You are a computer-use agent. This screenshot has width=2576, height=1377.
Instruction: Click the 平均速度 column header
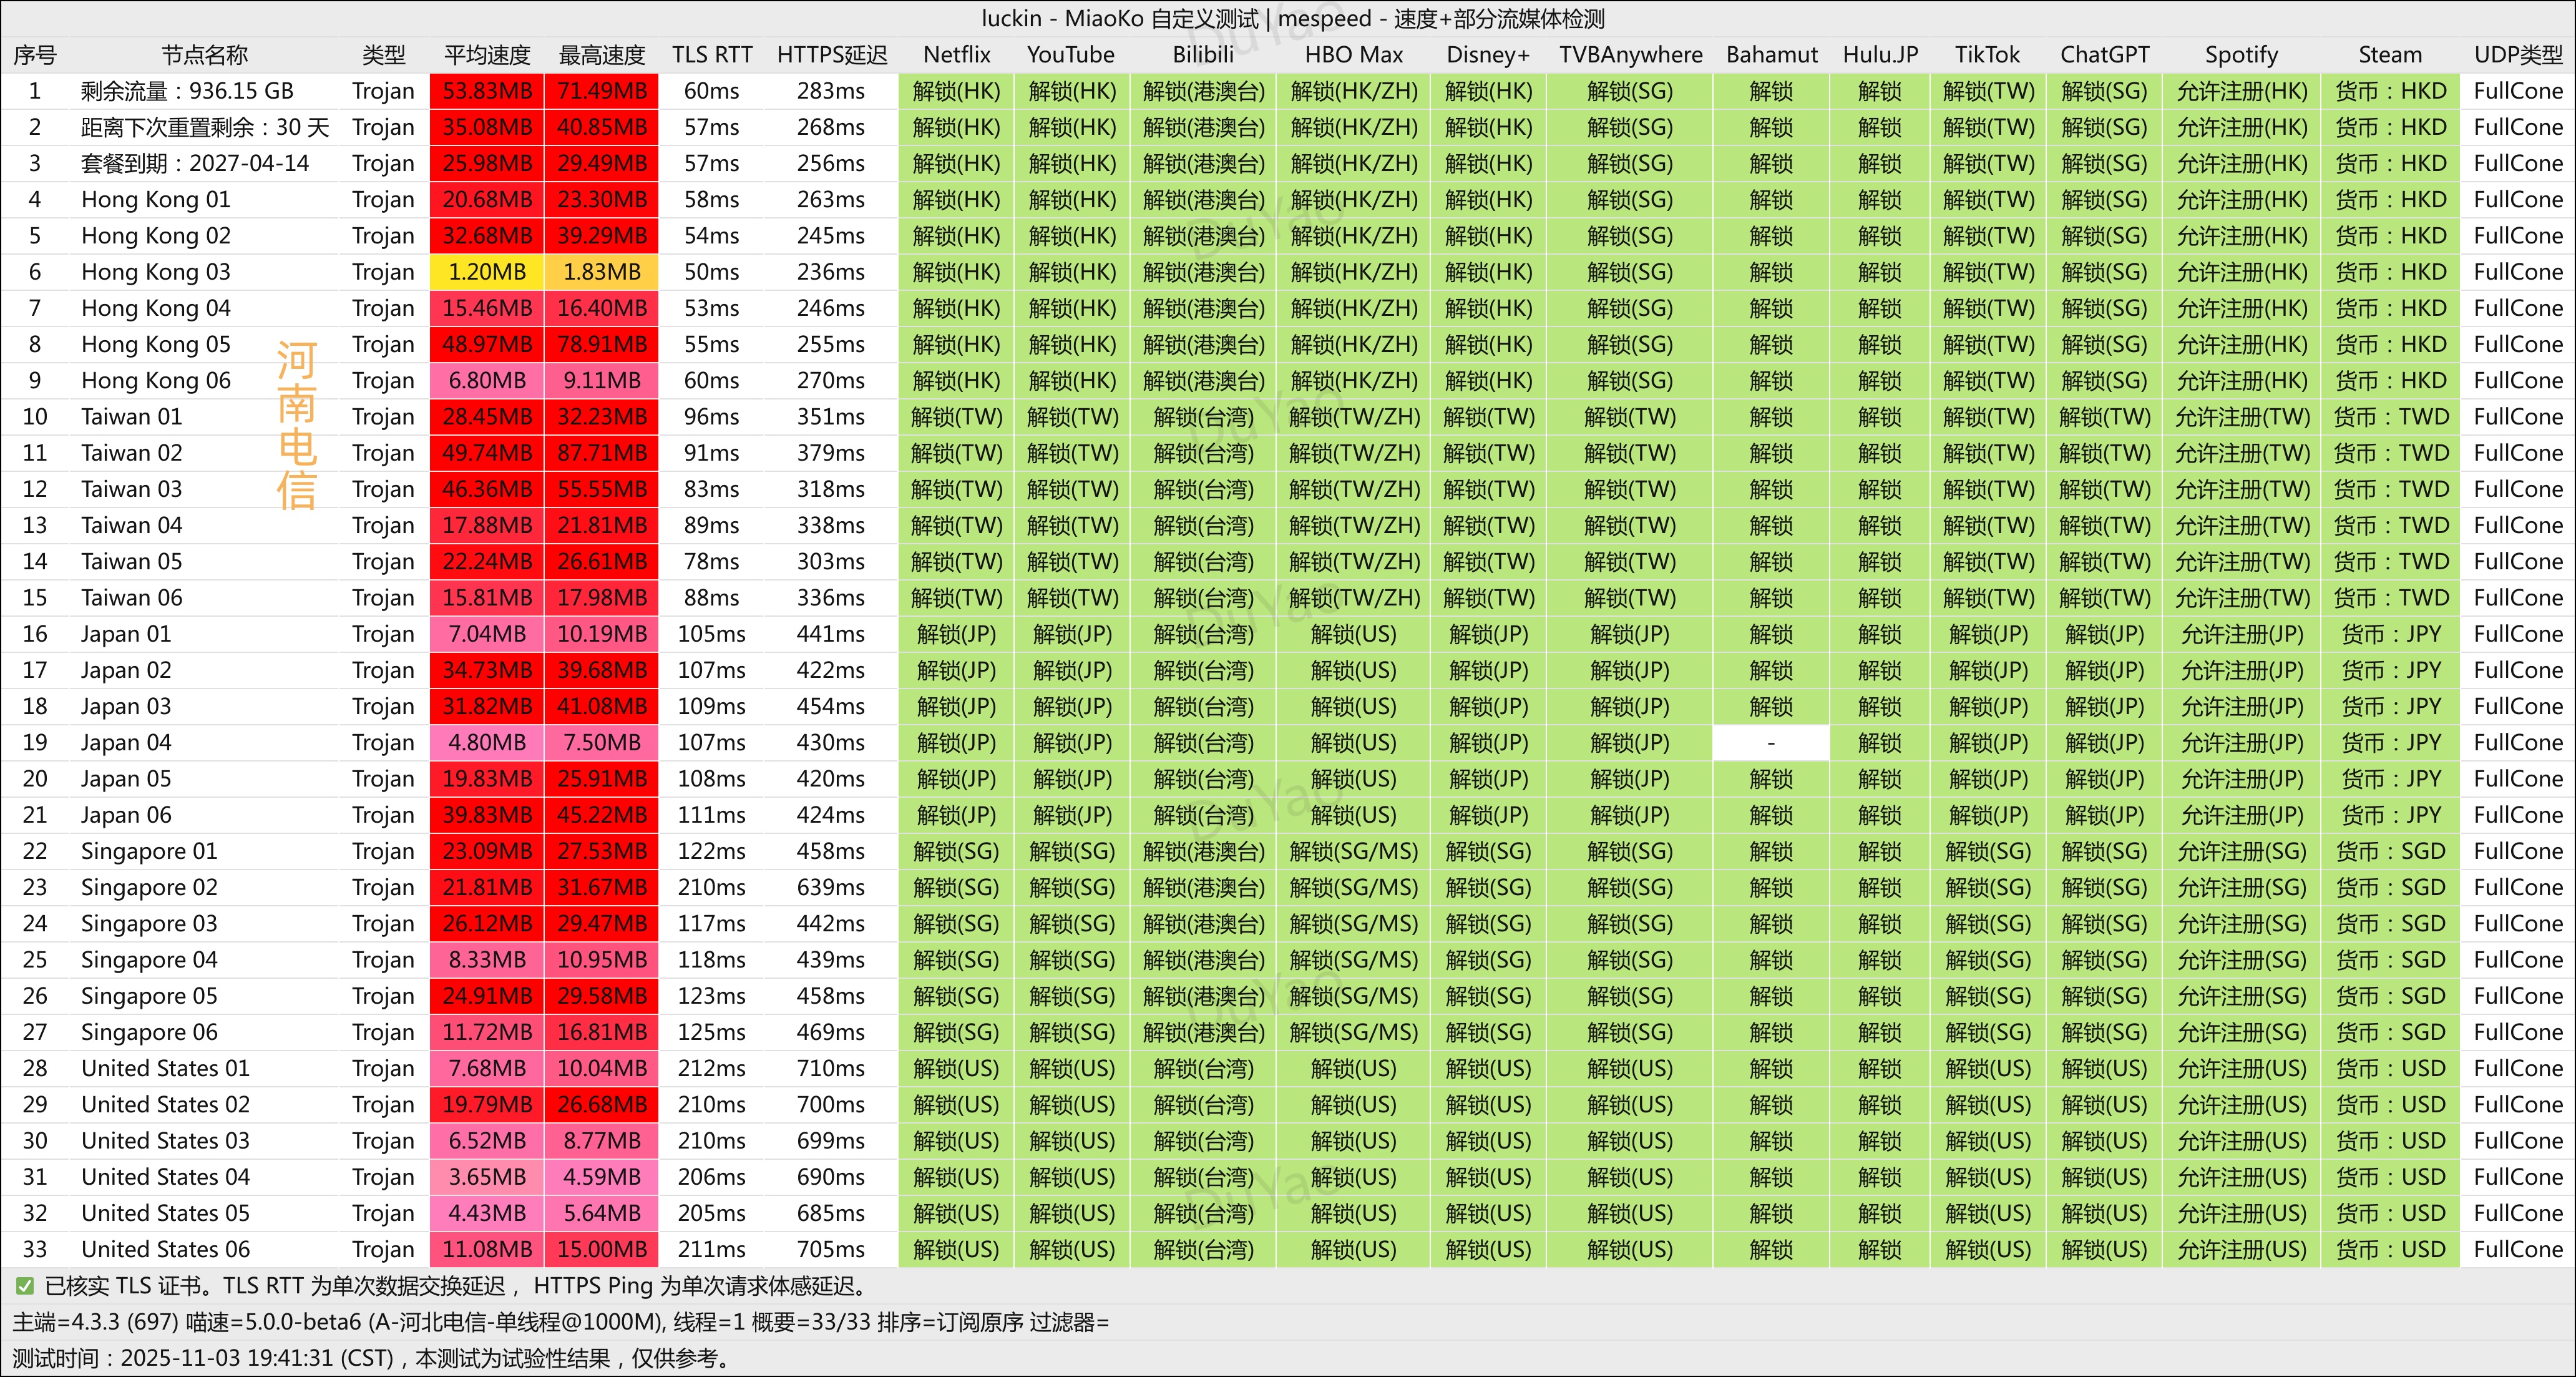coord(487,55)
